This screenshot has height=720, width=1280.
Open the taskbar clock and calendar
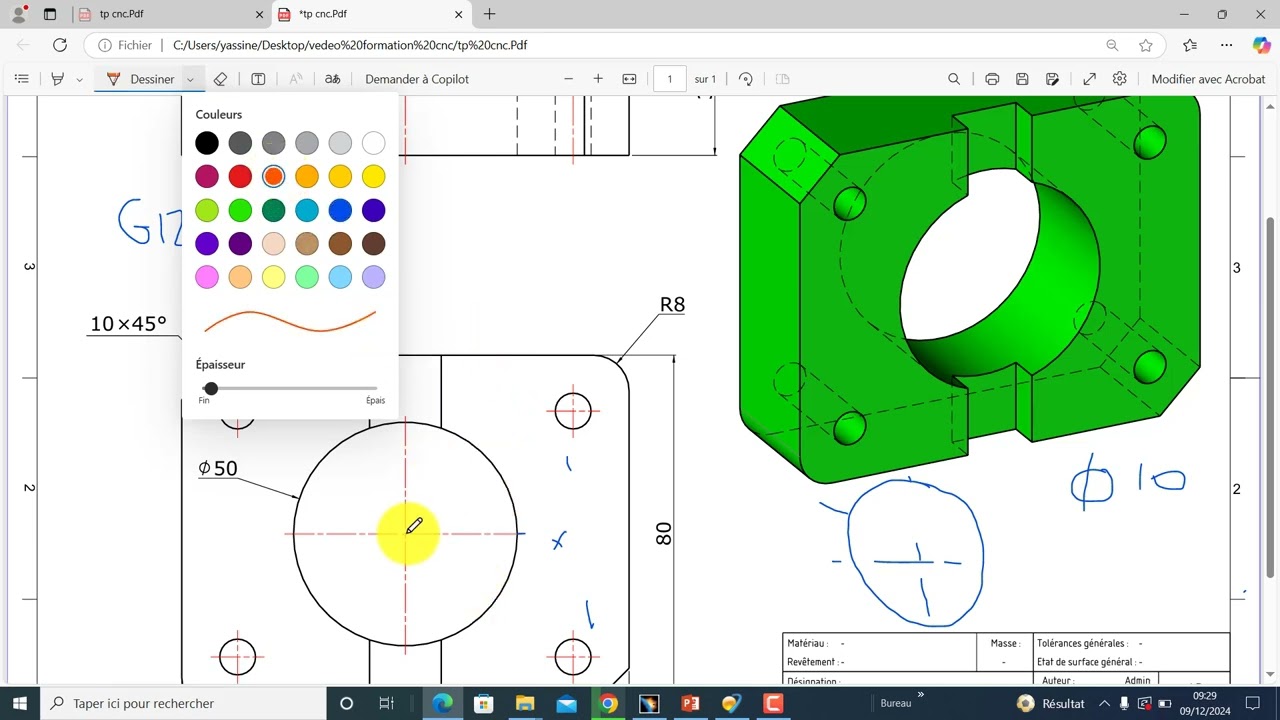[x=1205, y=703]
